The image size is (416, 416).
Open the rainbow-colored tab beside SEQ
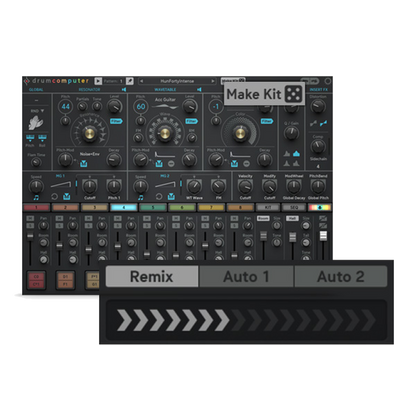coord(320,208)
